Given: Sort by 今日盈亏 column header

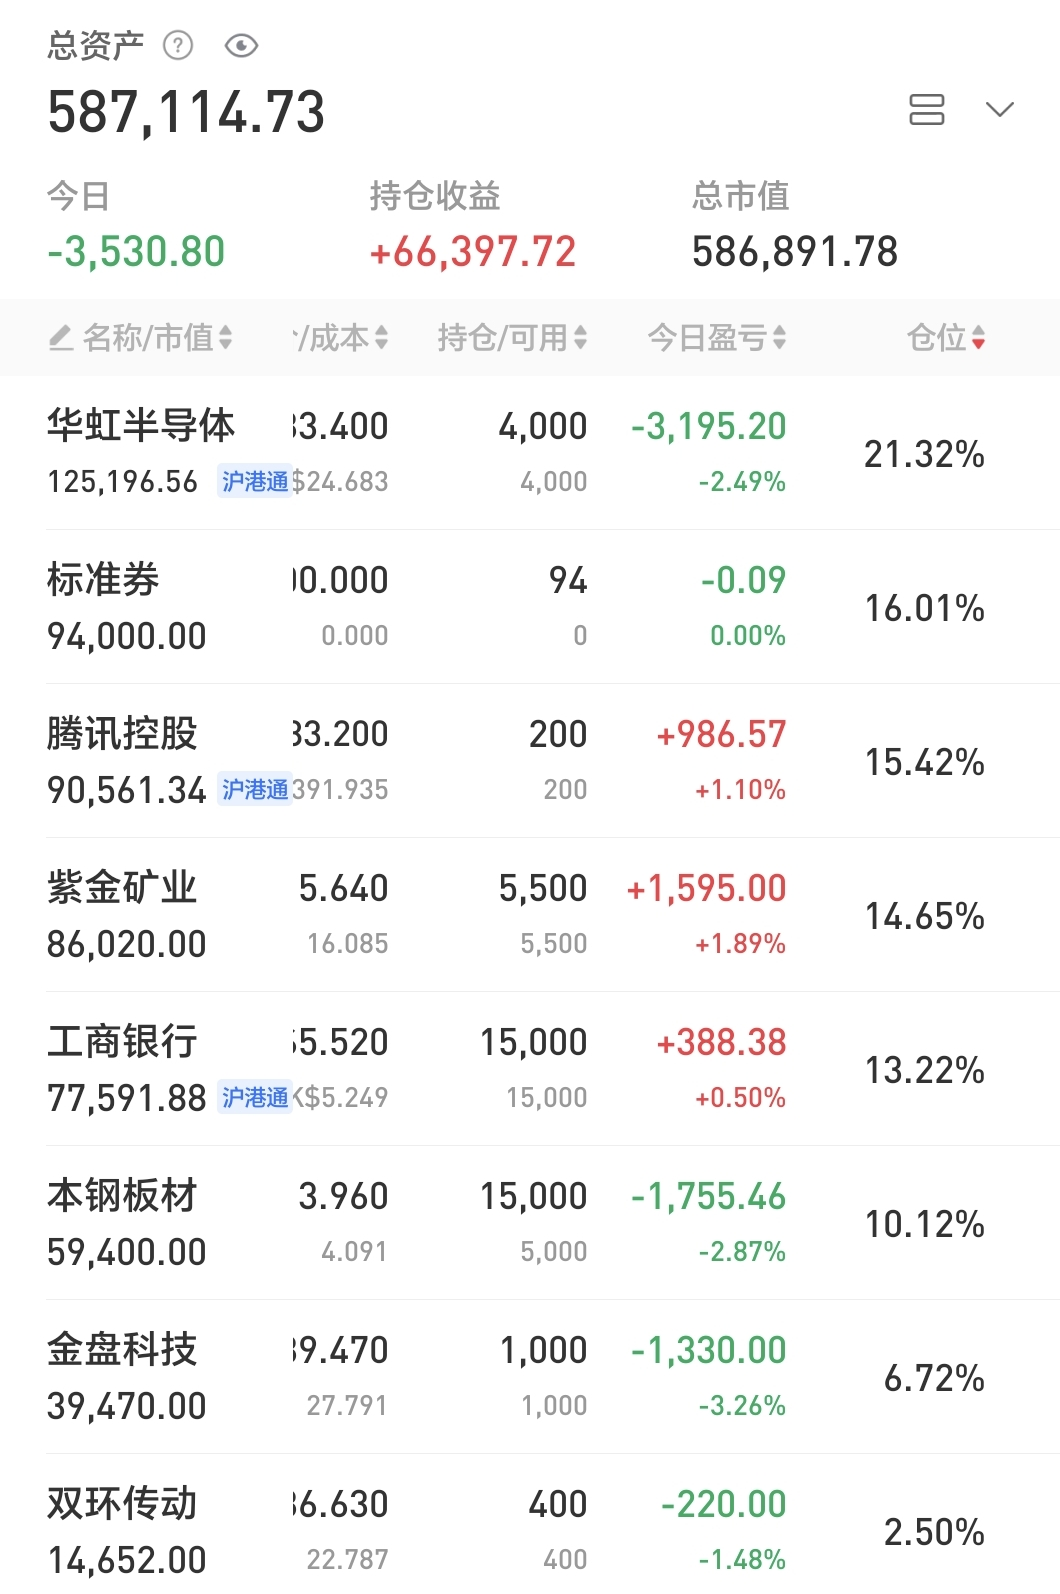Looking at the screenshot, I should (x=716, y=338).
